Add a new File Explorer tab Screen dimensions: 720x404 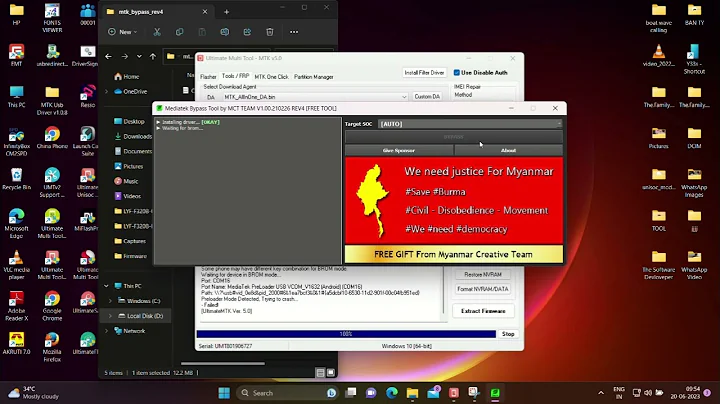[226, 12]
